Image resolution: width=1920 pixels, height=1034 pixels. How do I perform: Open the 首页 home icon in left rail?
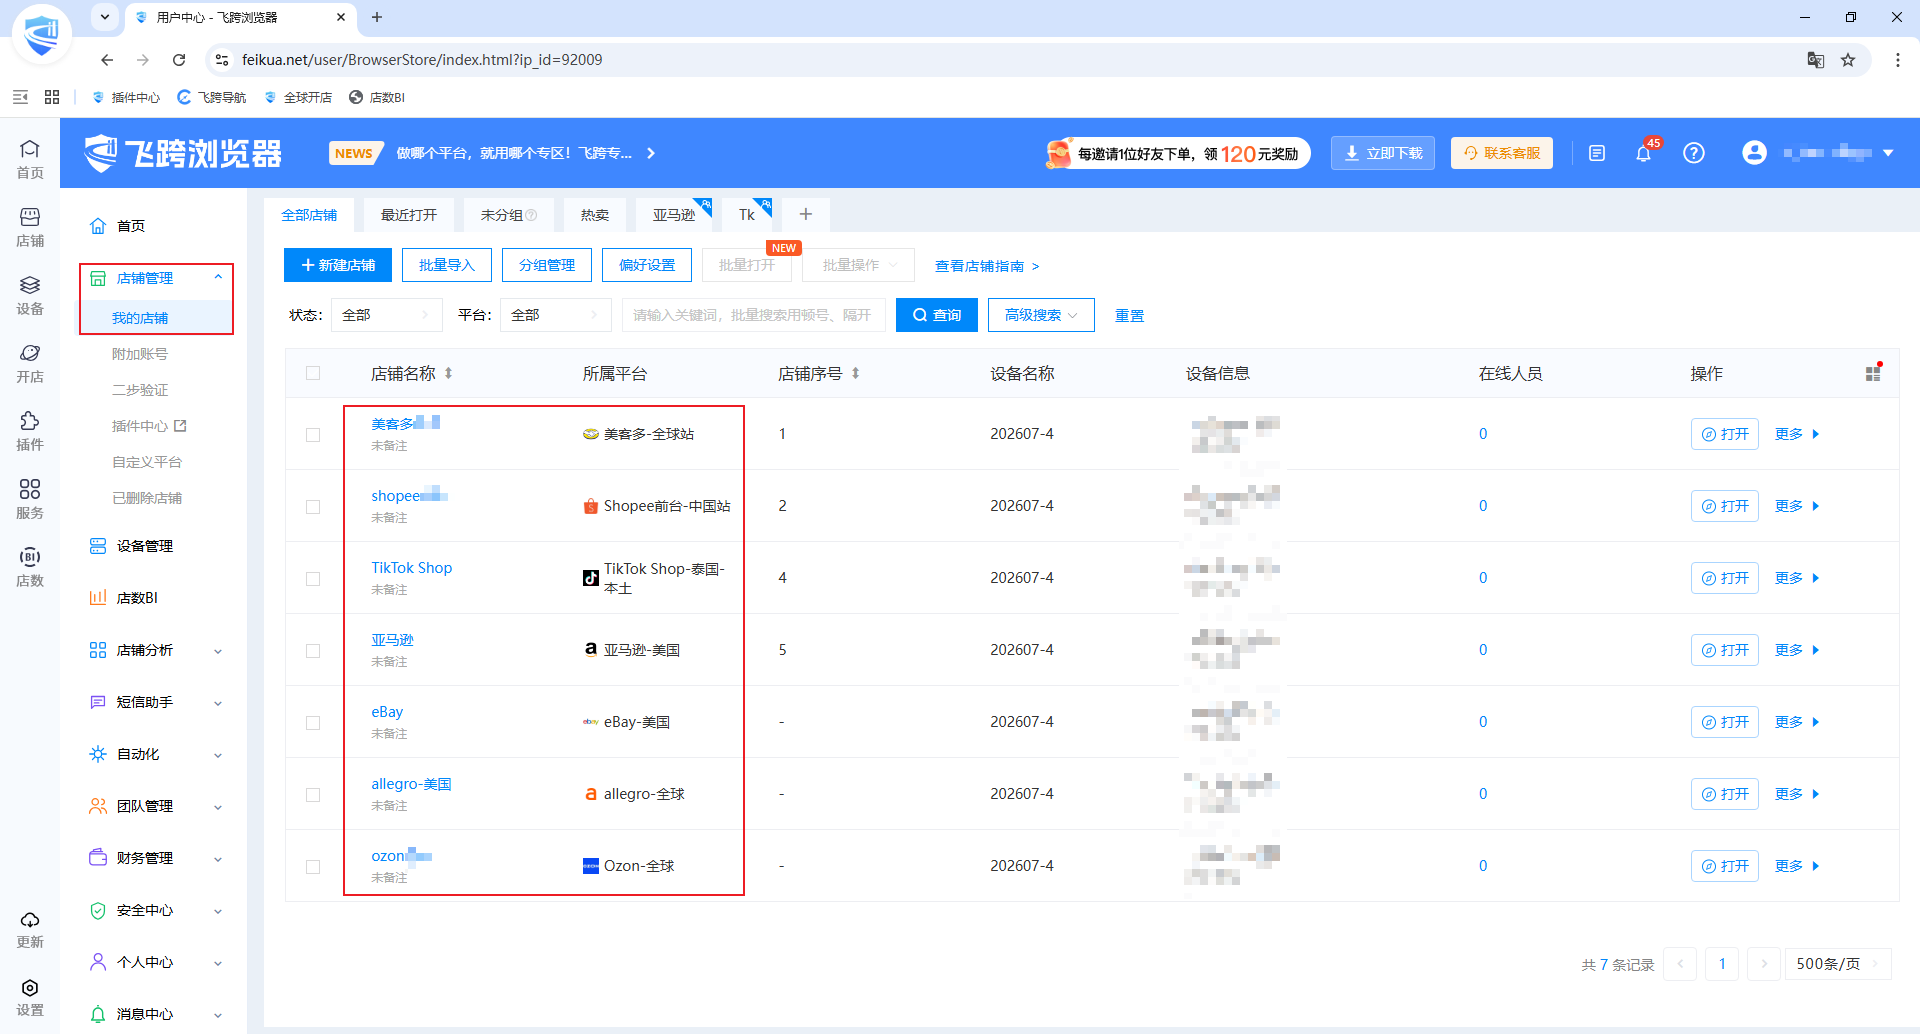[30, 159]
